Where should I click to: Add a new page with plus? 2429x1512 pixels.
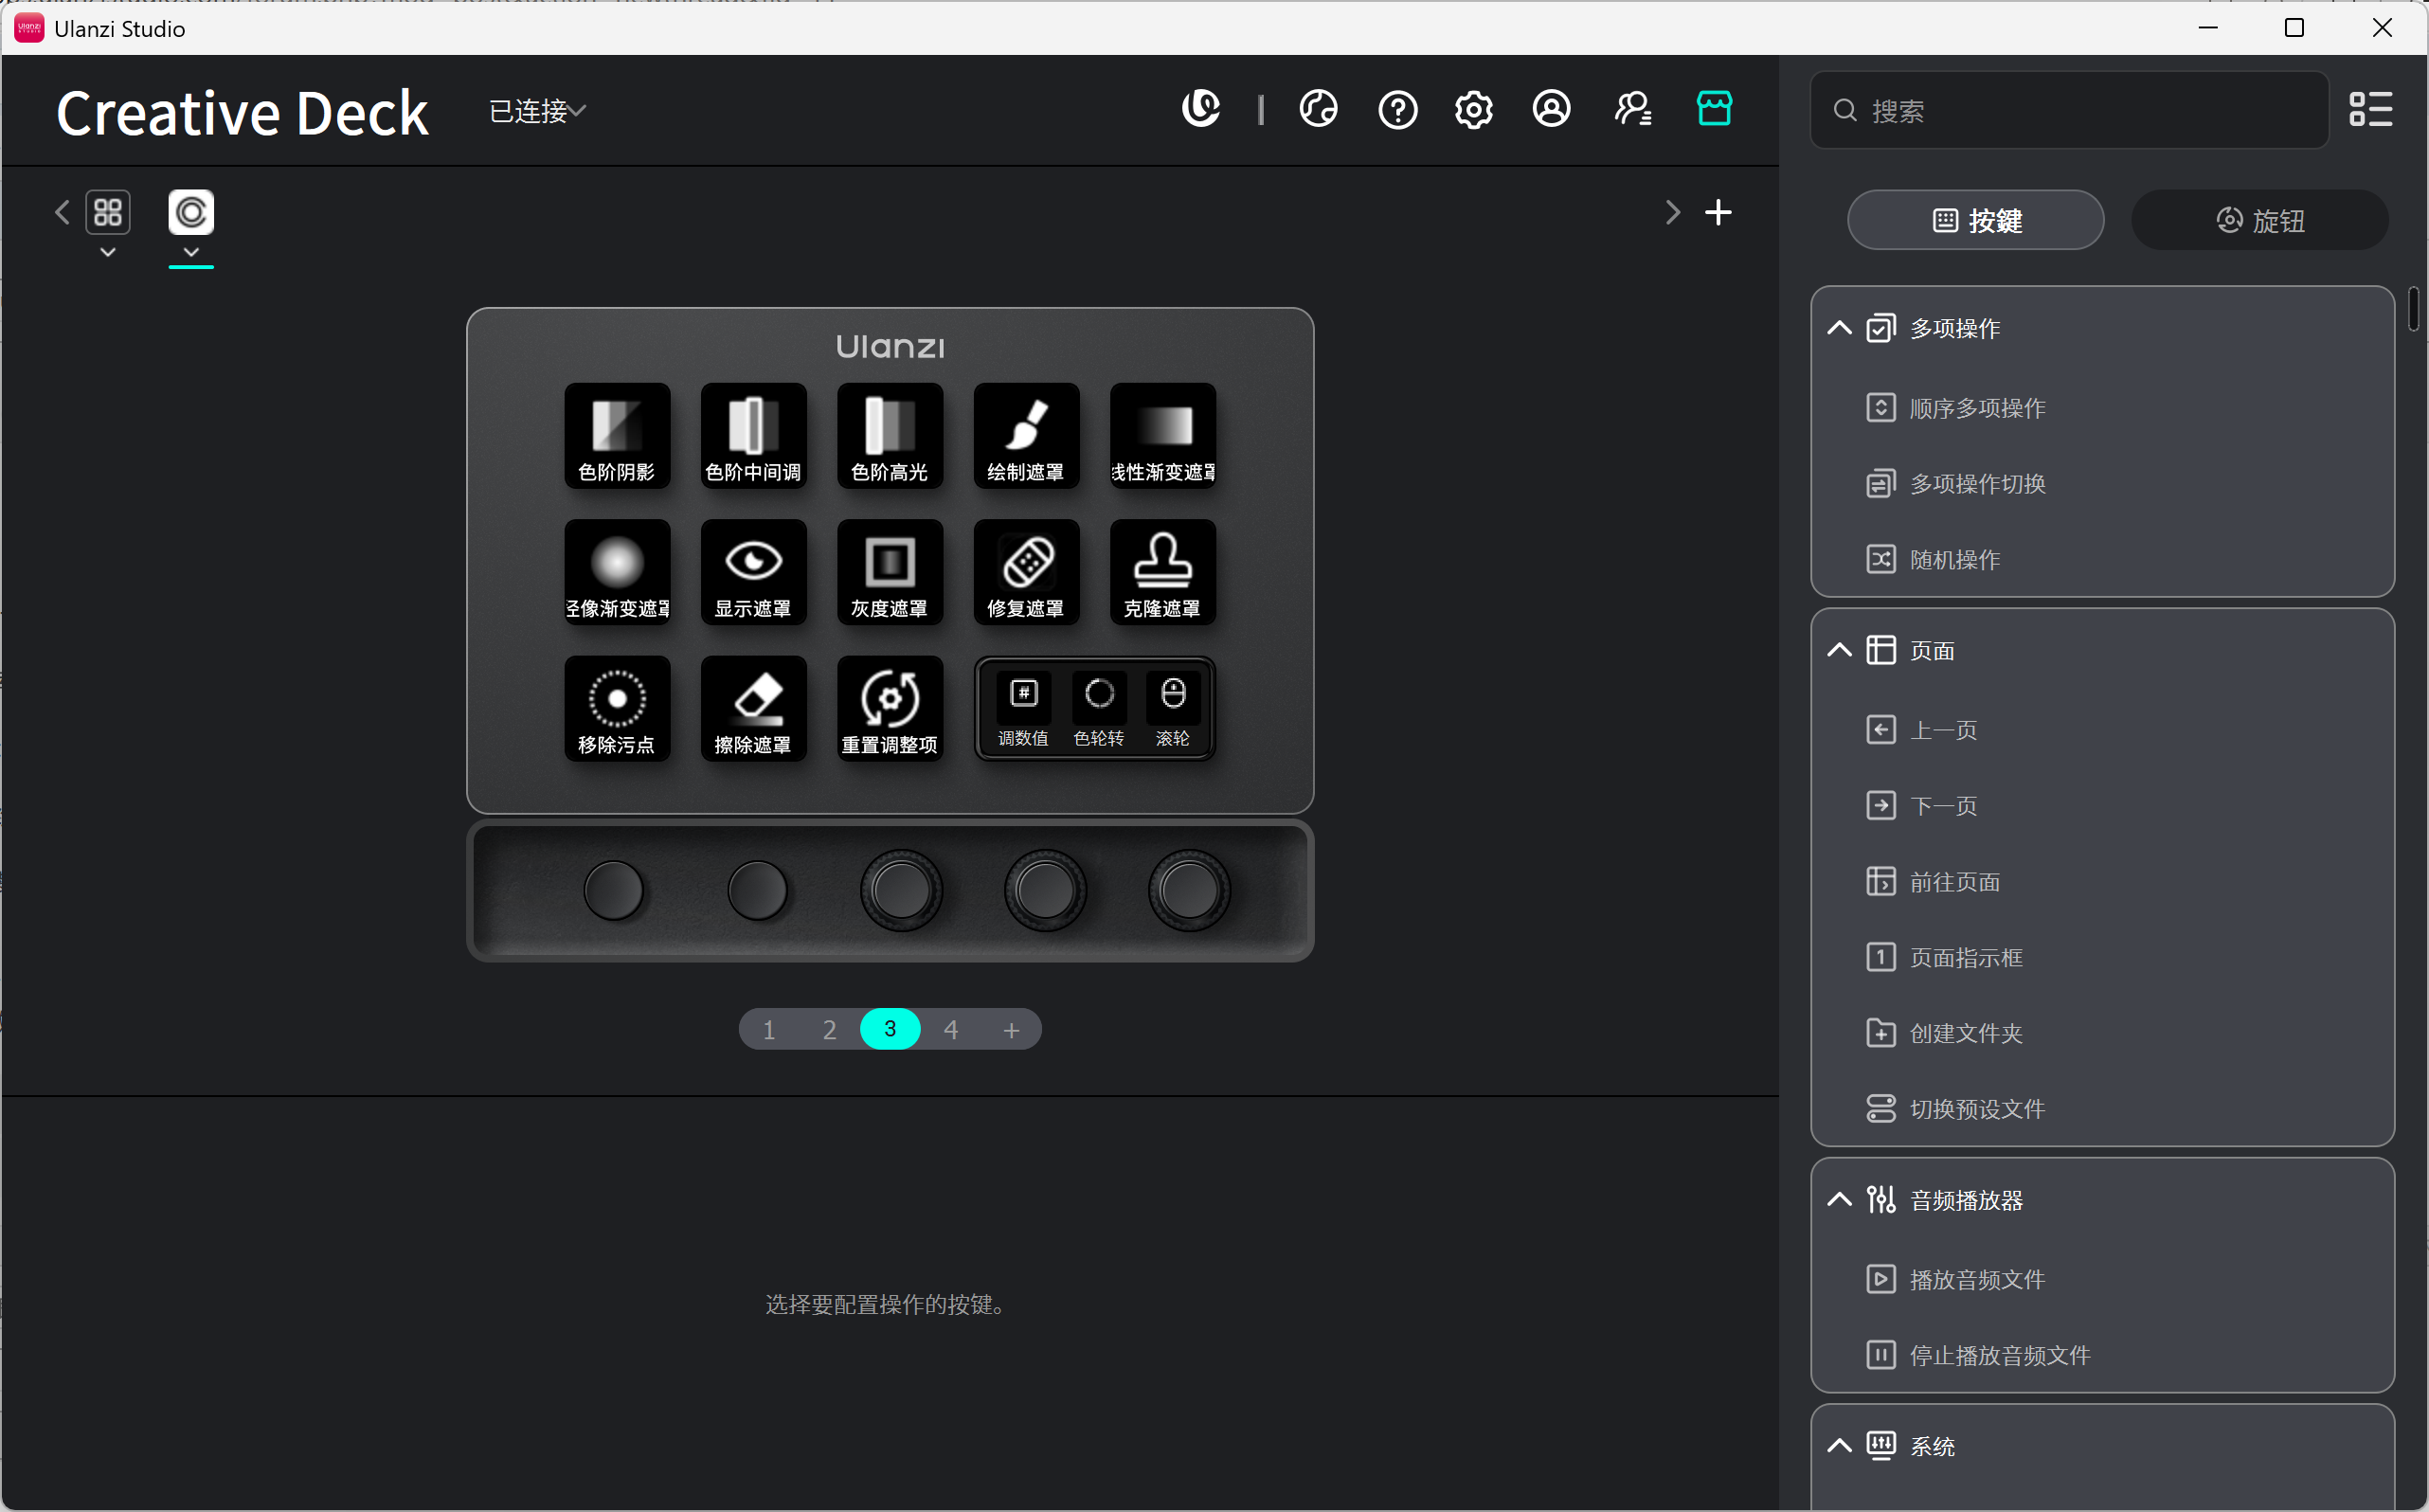tap(1011, 1029)
